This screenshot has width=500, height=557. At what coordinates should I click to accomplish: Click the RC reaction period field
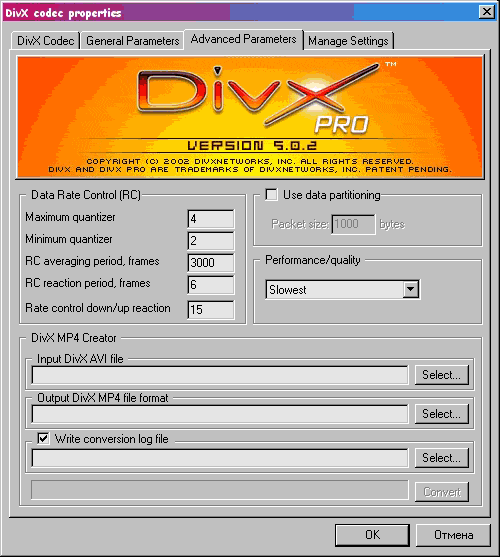pos(211,285)
